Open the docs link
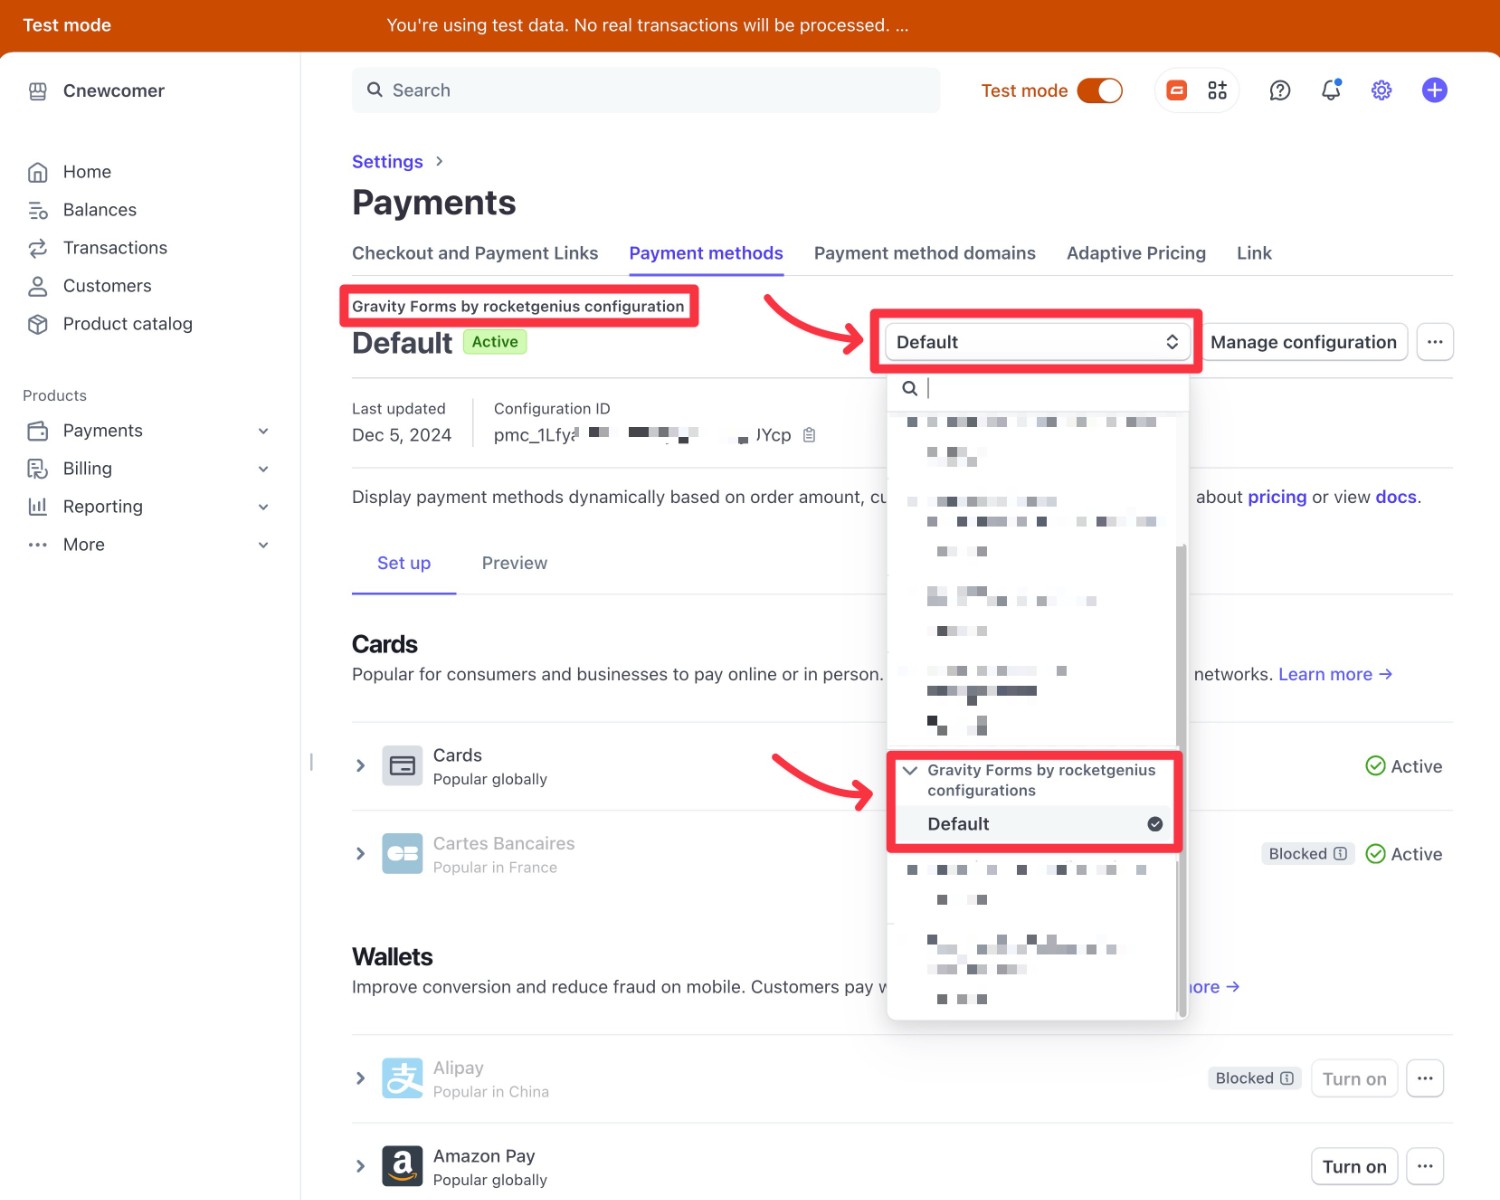The image size is (1500, 1200). point(1396,497)
